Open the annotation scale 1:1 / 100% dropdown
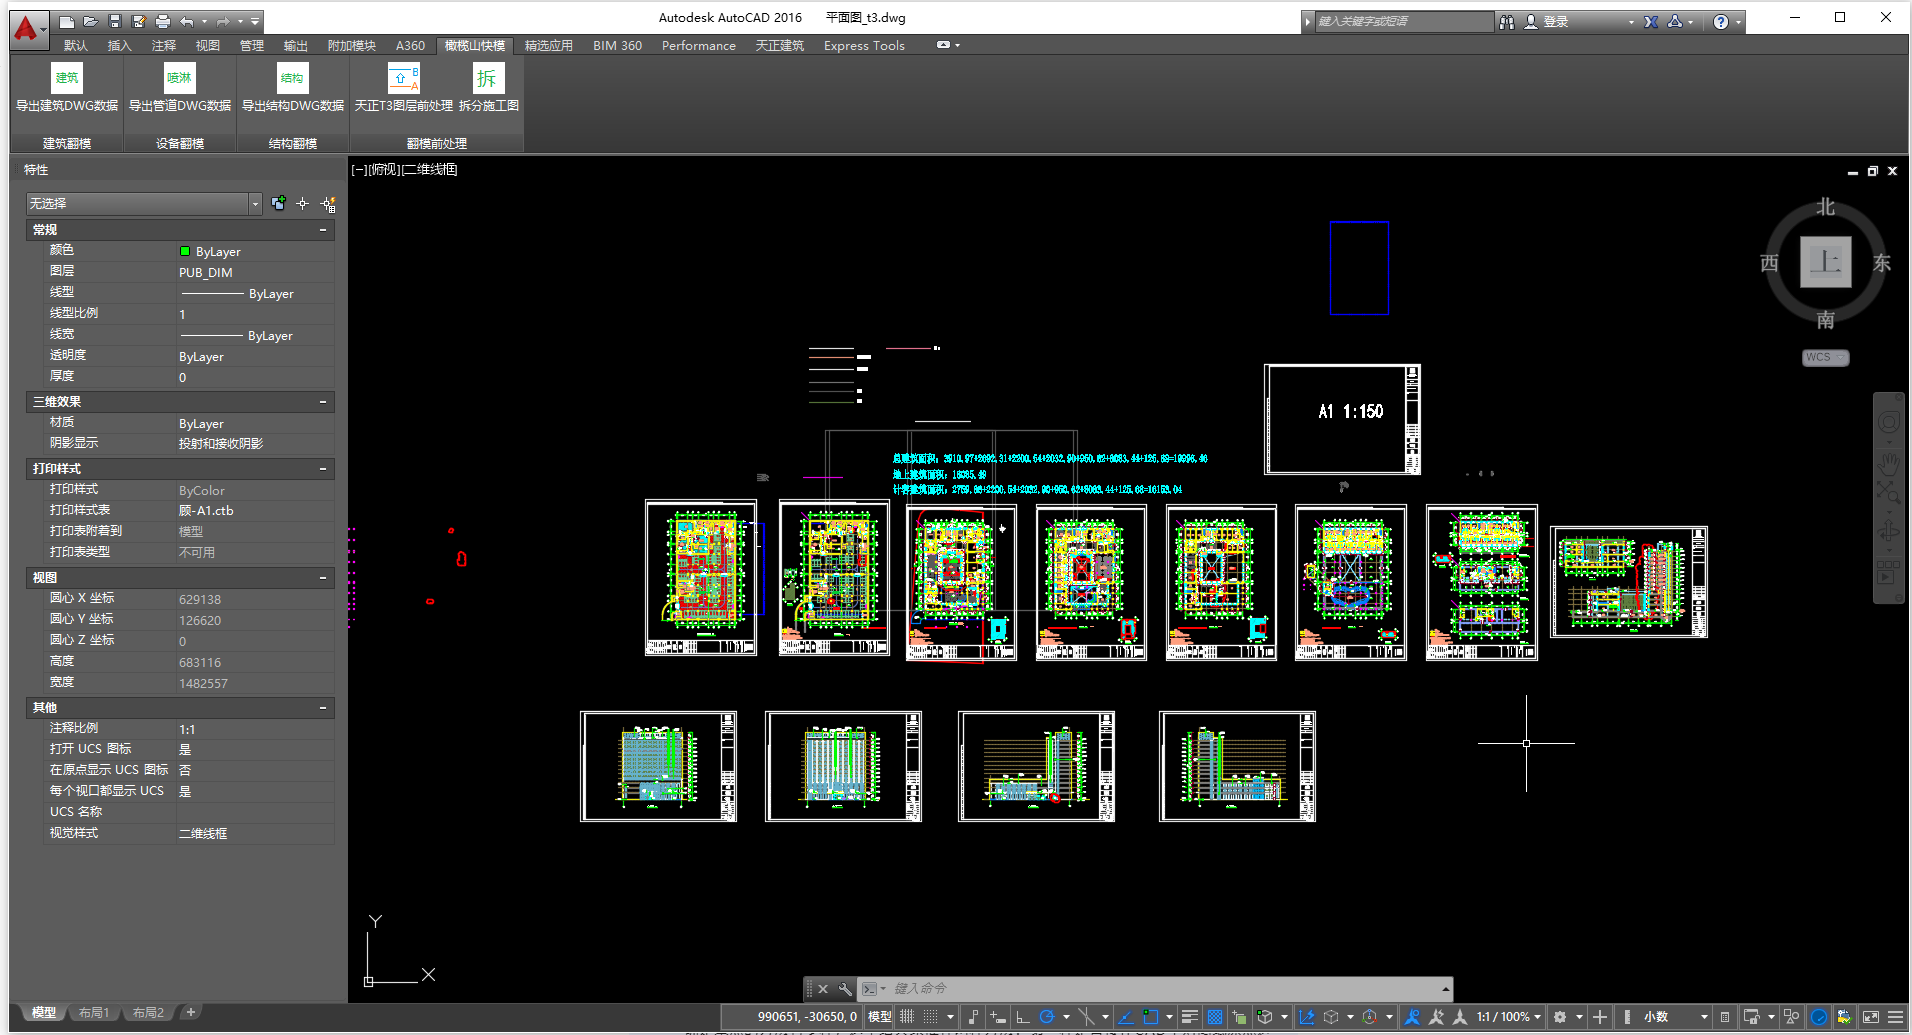The width and height of the screenshot is (1912, 1035). pos(1509,1017)
